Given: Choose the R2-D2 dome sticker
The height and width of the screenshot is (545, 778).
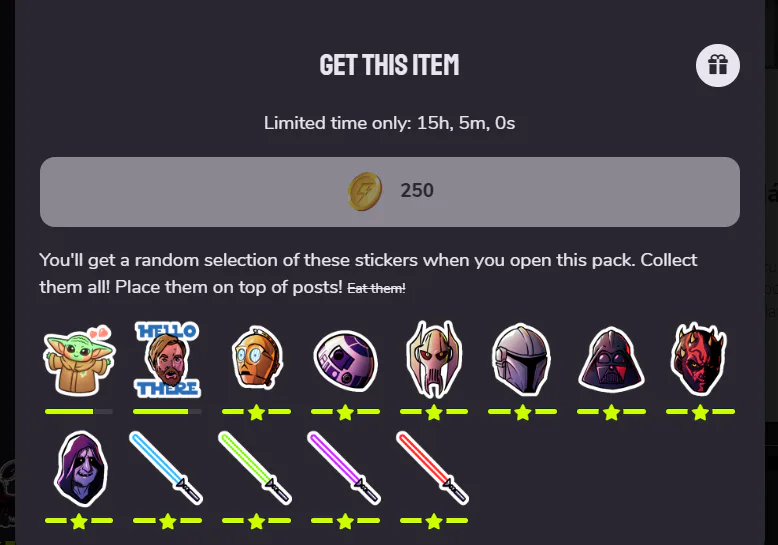Looking at the screenshot, I should [x=345, y=360].
